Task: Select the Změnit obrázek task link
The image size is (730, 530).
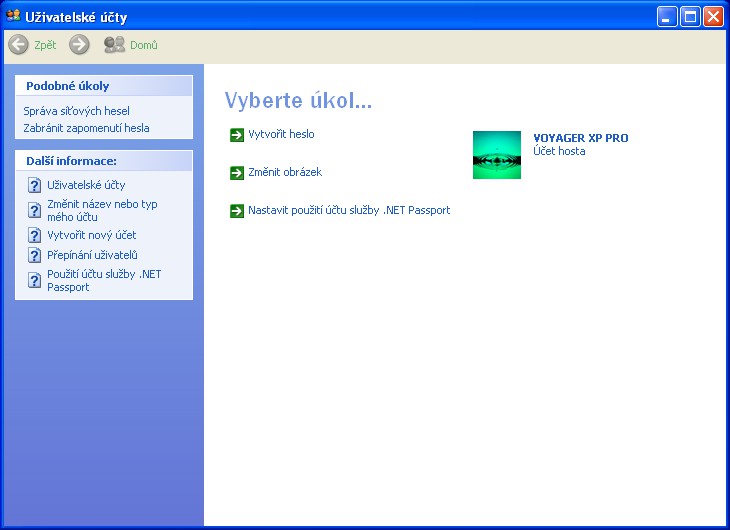Action: [284, 172]
